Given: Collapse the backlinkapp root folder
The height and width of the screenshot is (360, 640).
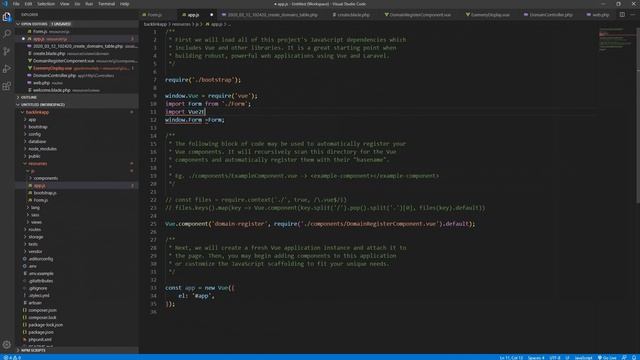Looking at the screenshot, I should pos(77,112).
